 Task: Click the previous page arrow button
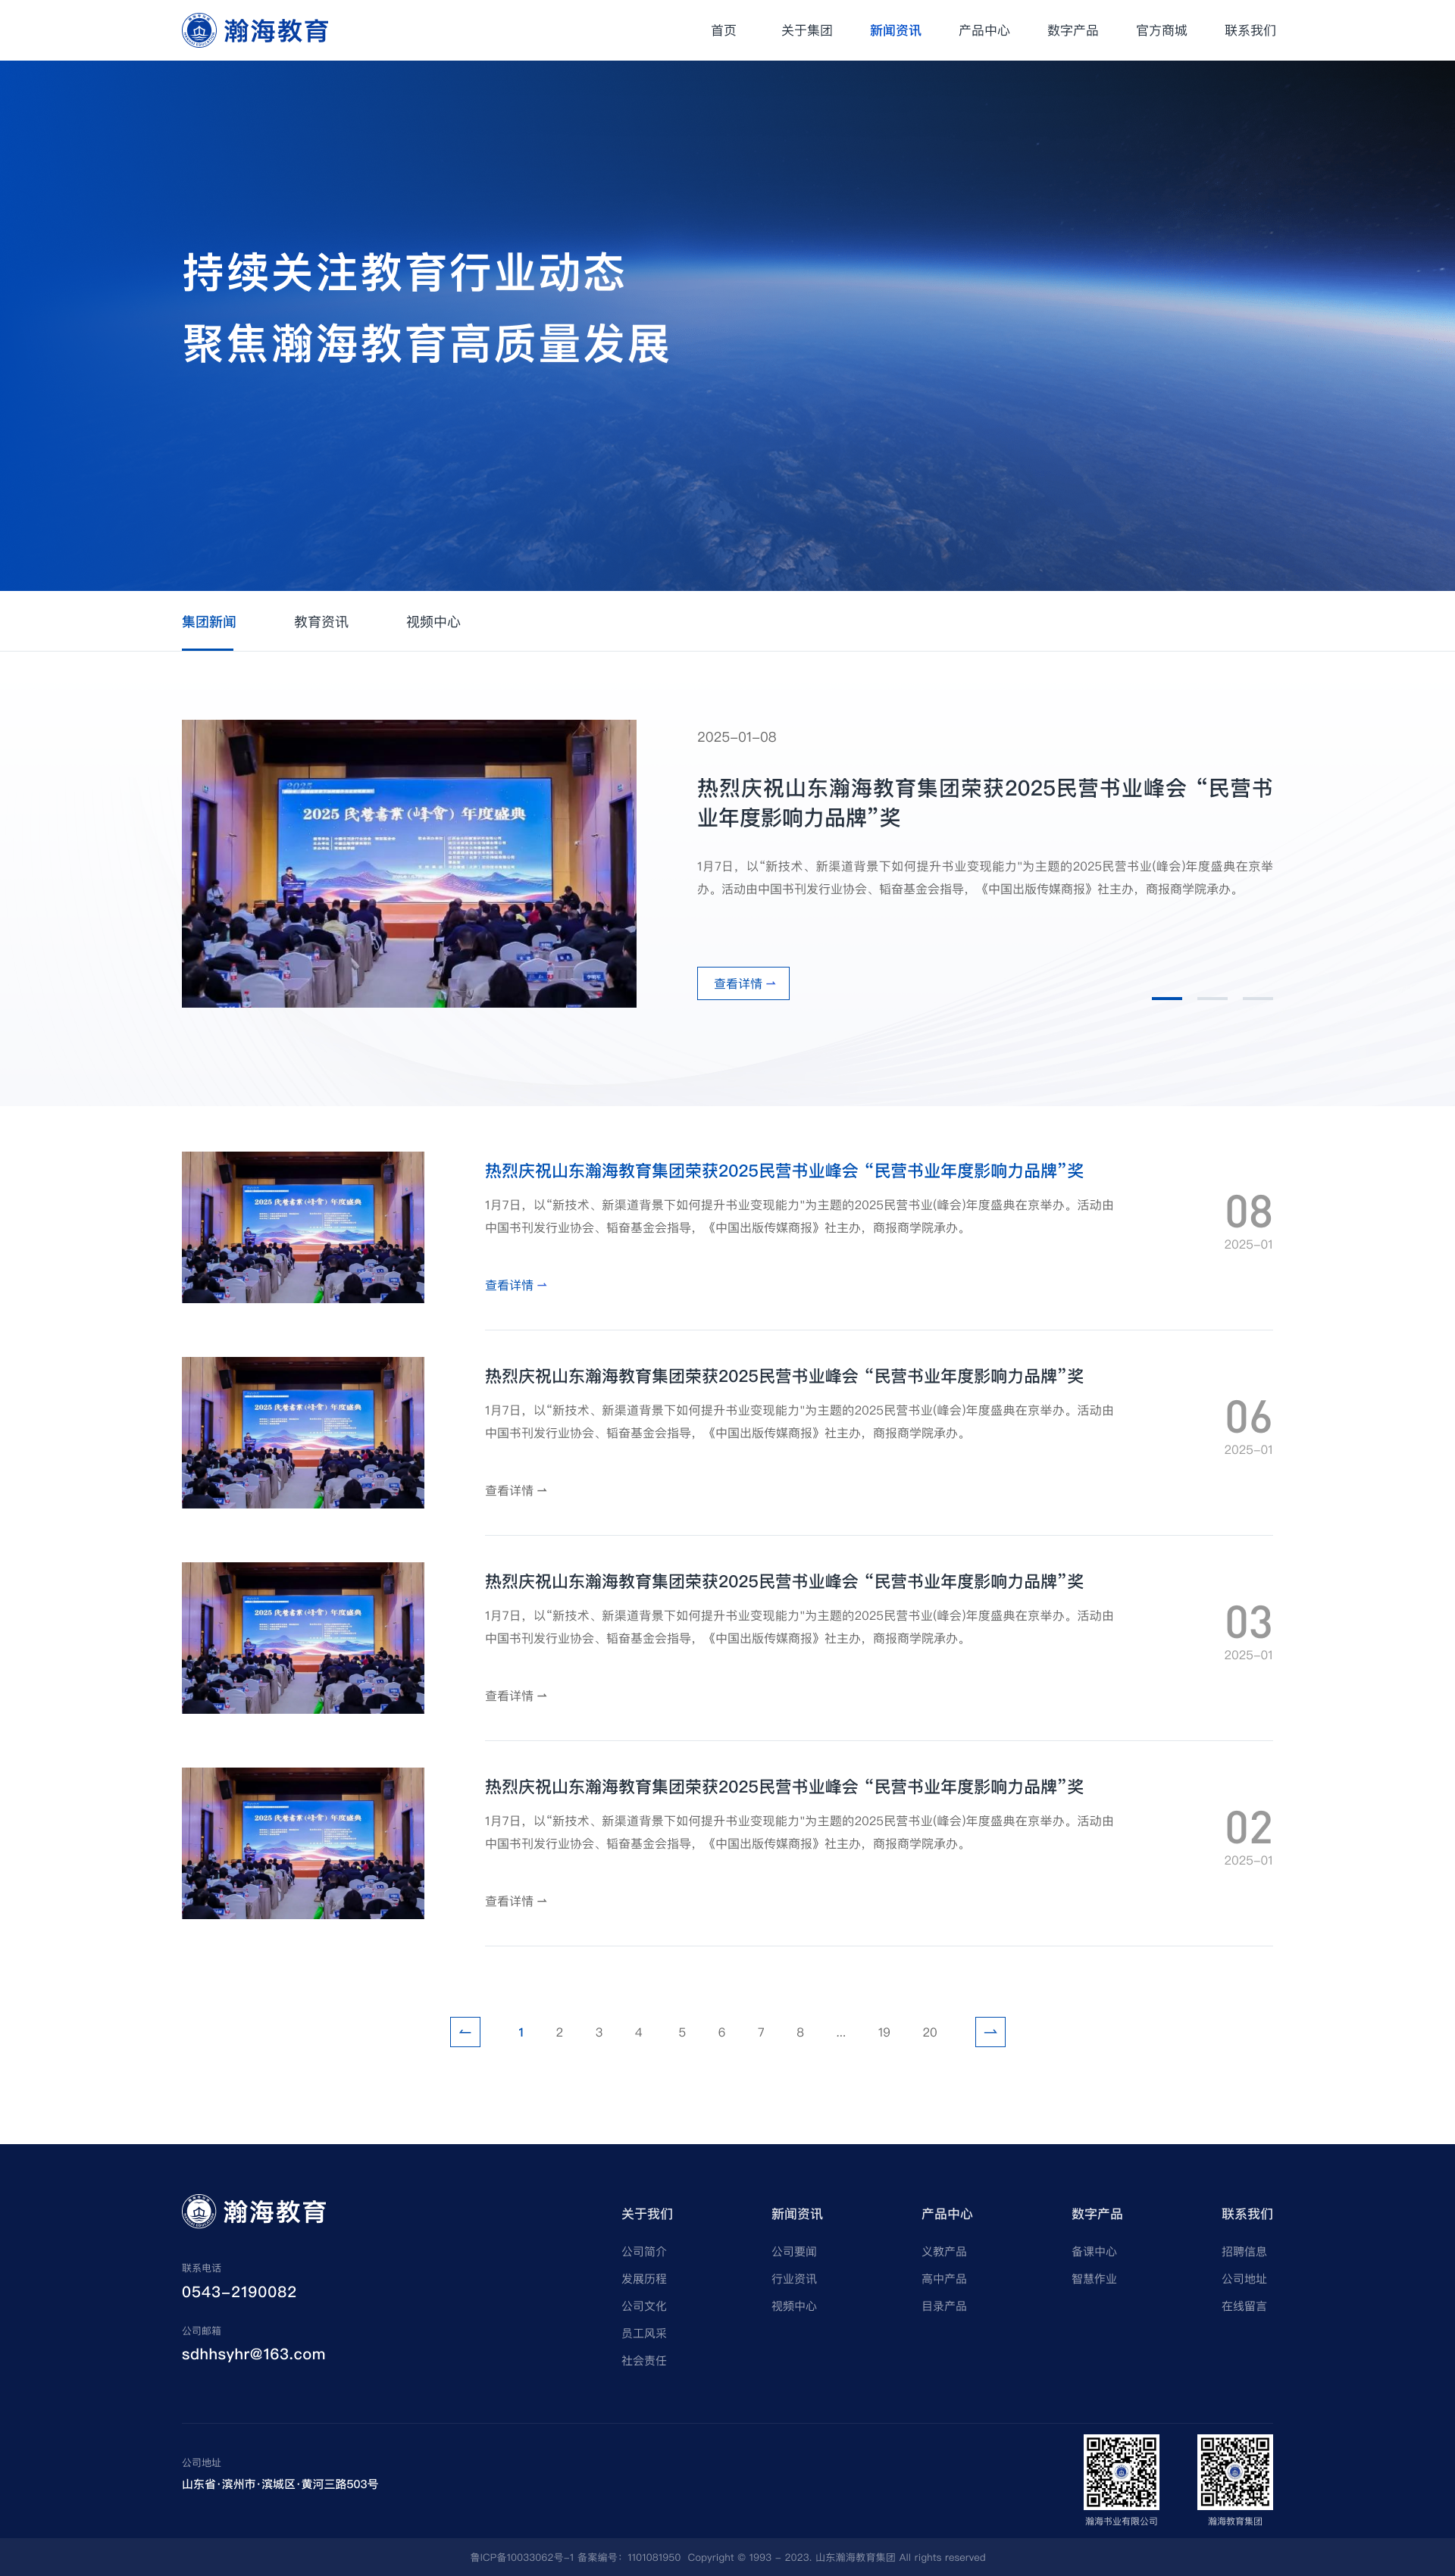click(x=465, y=2032)
